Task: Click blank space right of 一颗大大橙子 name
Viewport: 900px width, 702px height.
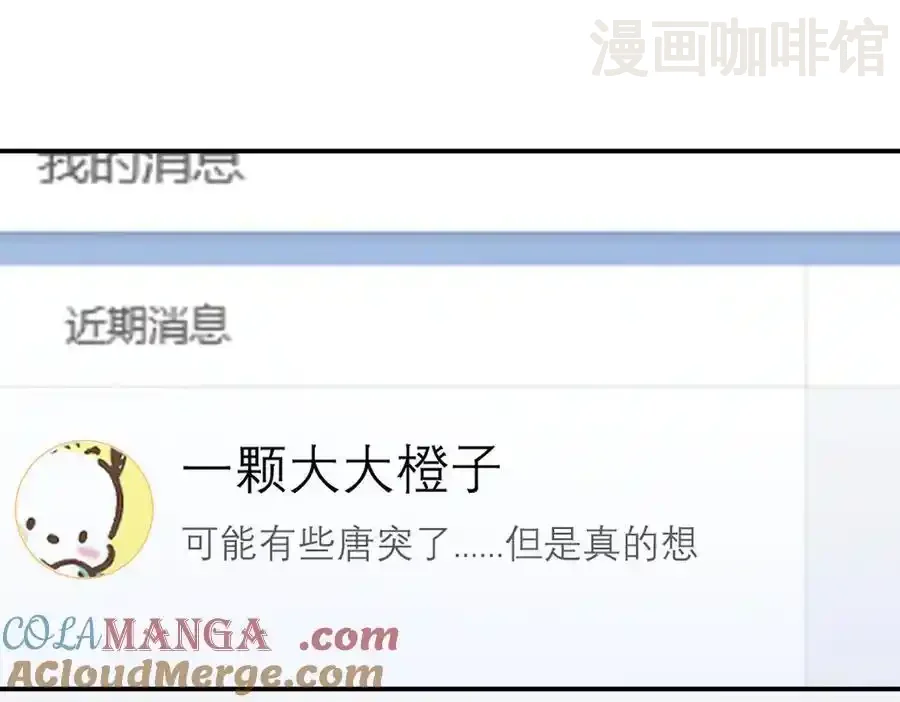Action: [649, 469]
